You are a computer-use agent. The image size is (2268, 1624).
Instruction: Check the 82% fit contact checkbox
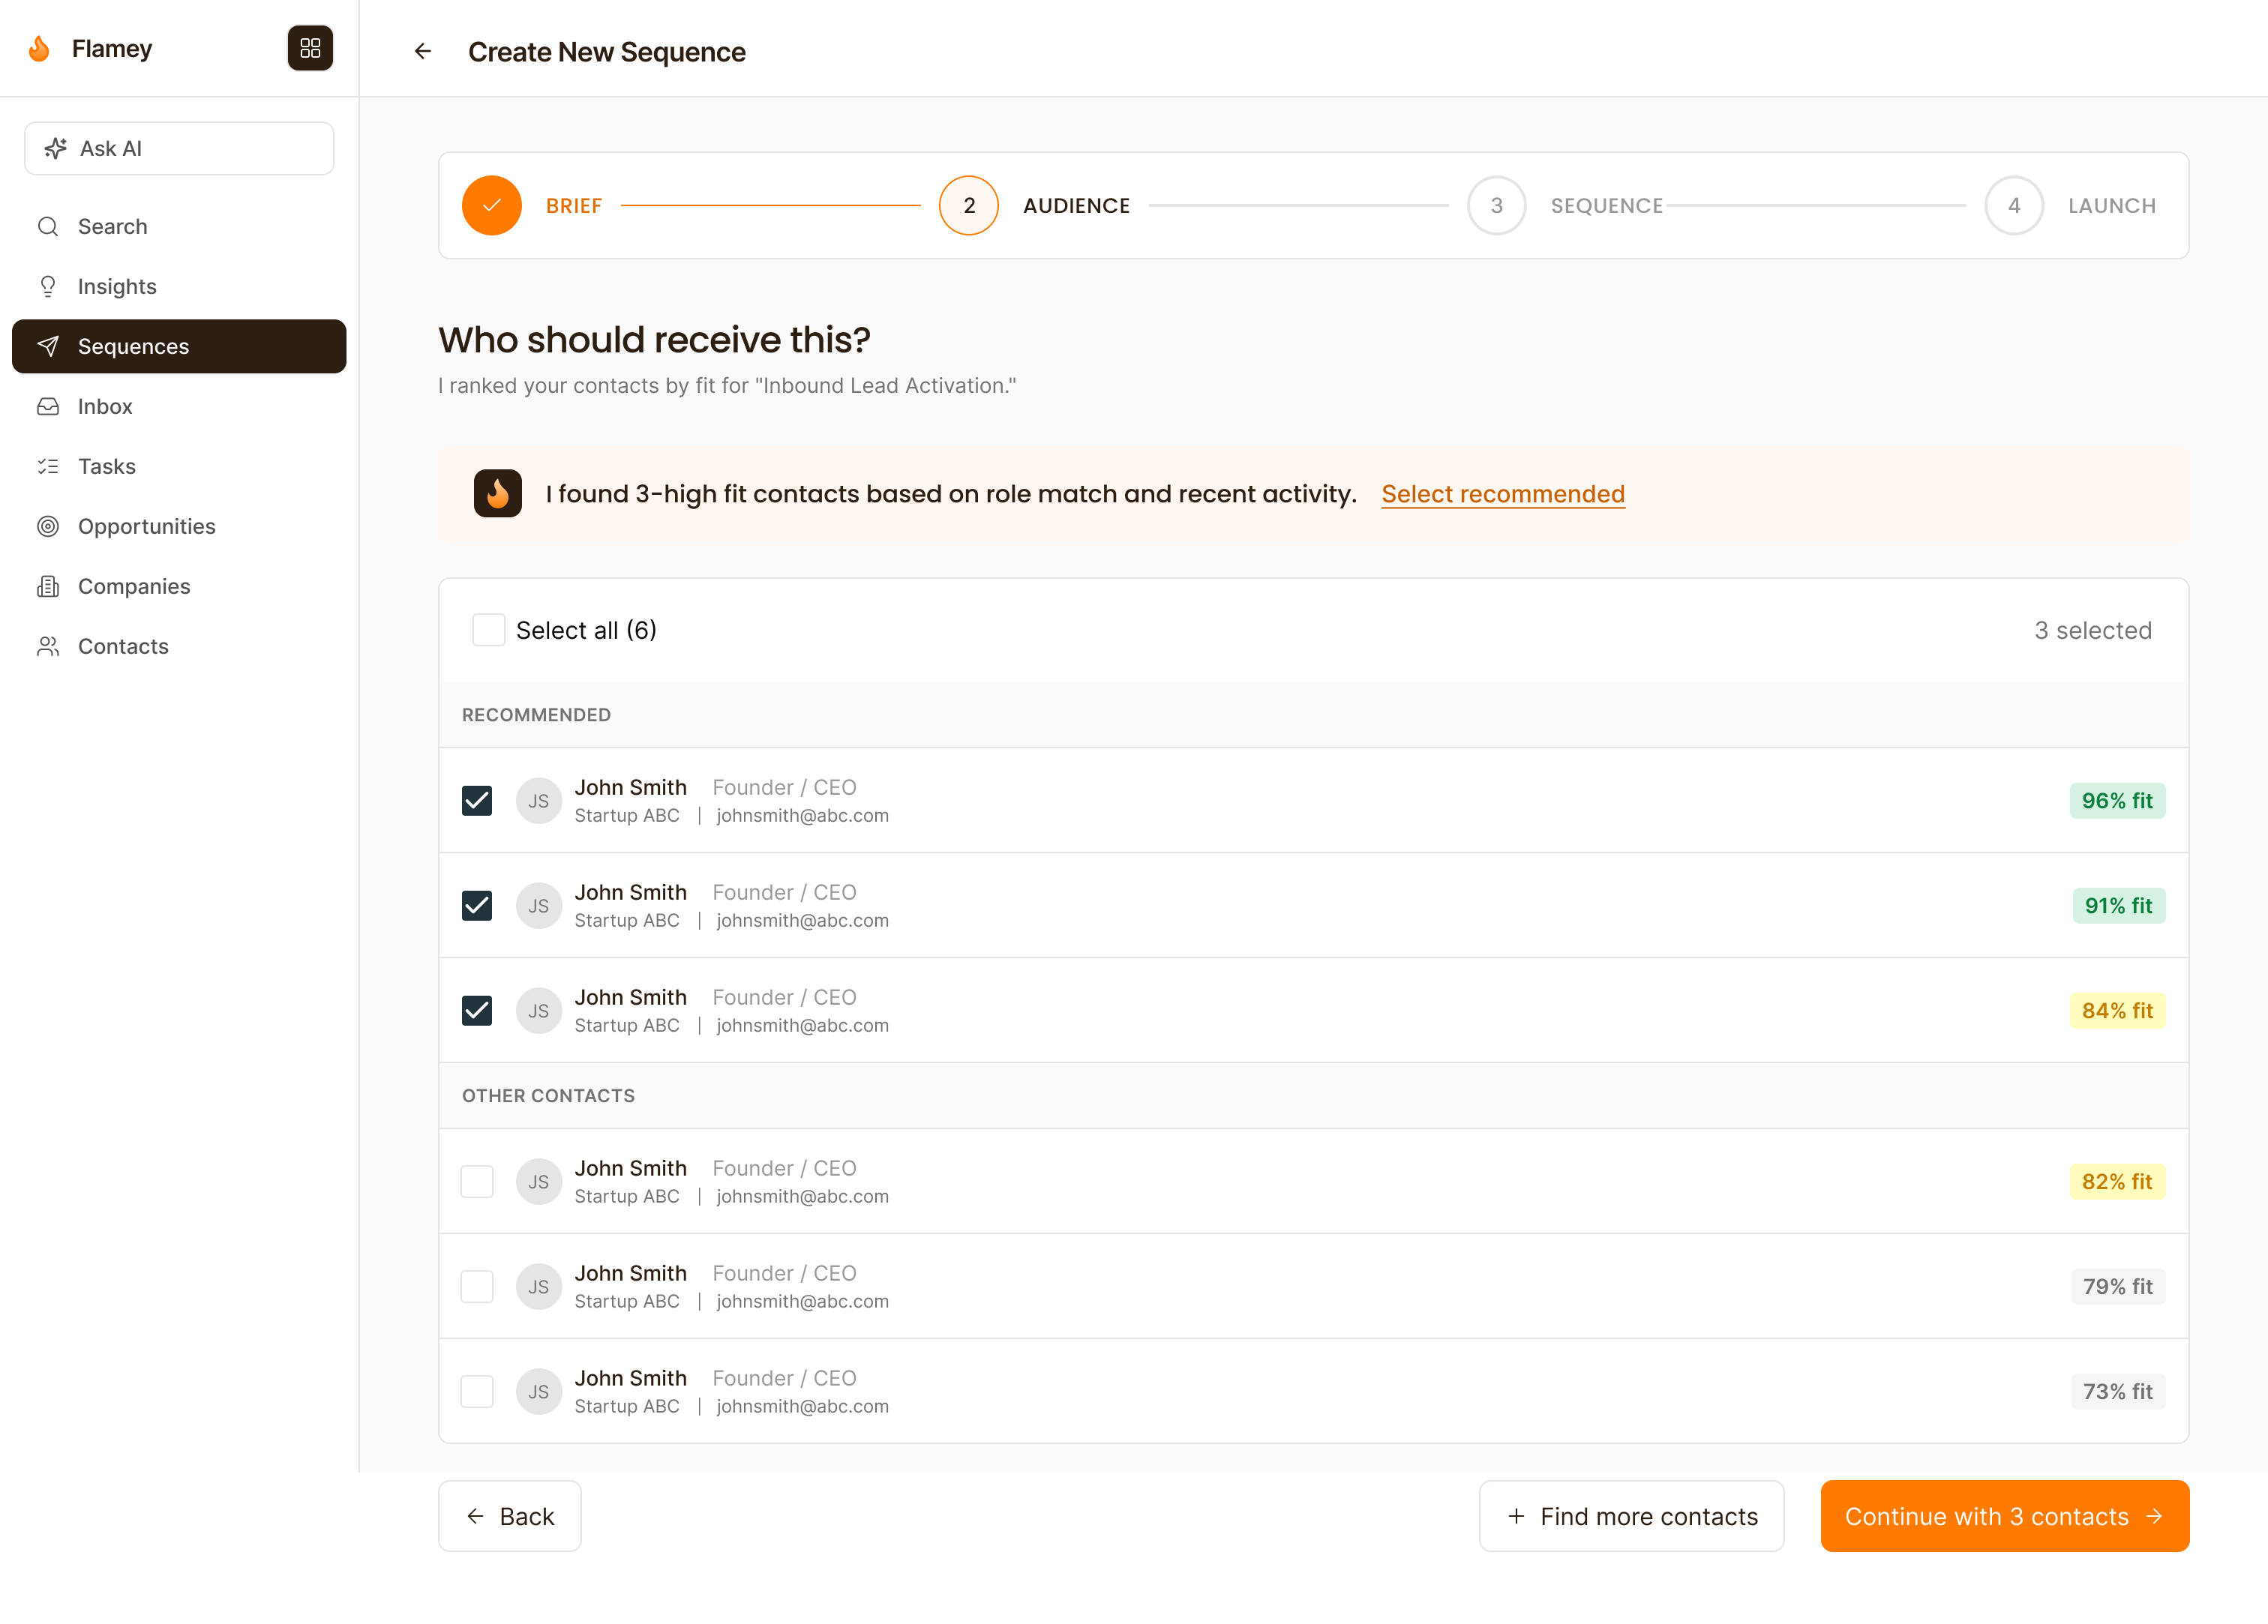coord(477,1181)
